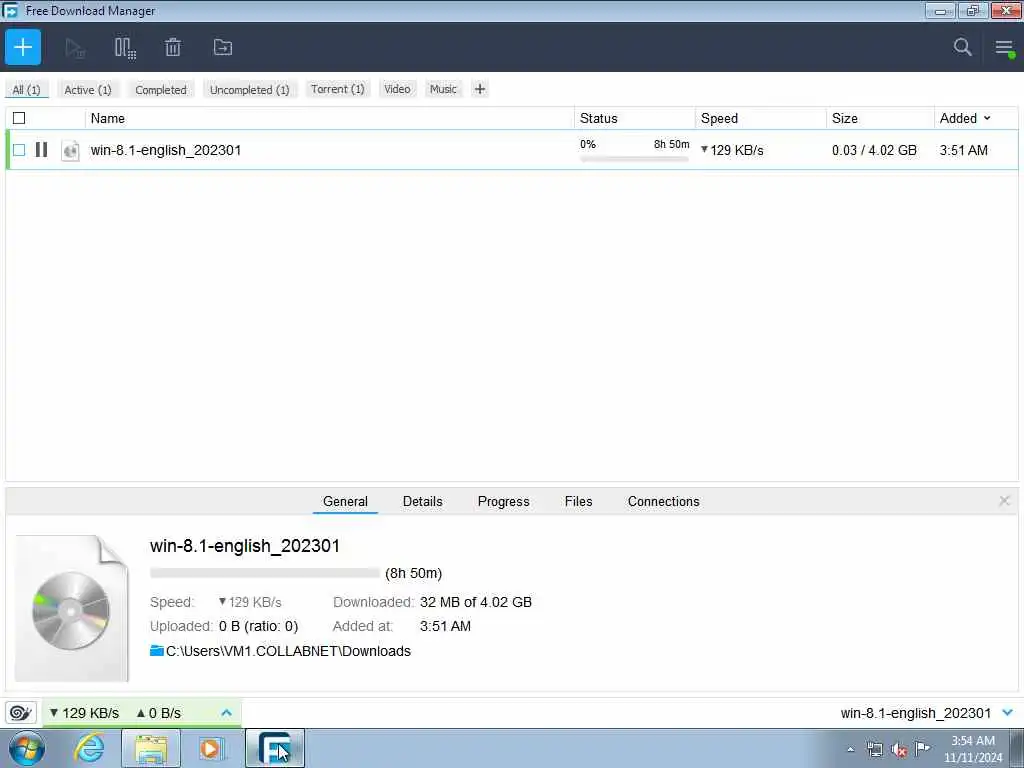Screen dimensions: 1024x768
Task: Click the upload speed 0 B/s in status bar
Action: [159, 712]
